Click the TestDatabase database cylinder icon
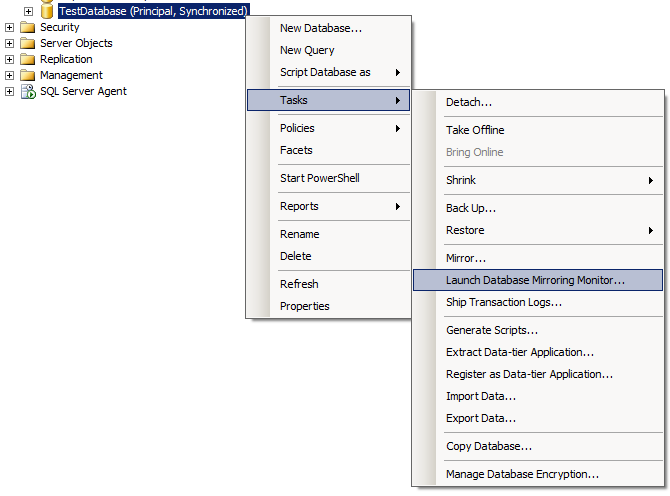 (47, 11)
